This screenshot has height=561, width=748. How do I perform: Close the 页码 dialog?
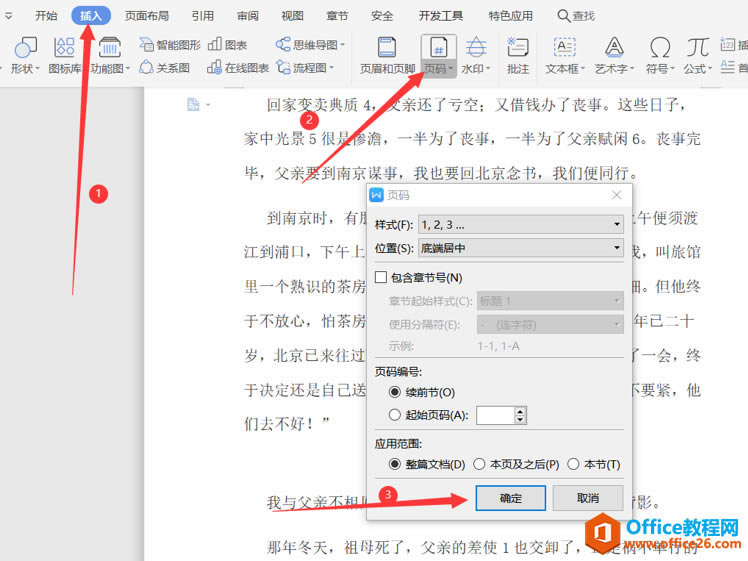pos(616,195)
